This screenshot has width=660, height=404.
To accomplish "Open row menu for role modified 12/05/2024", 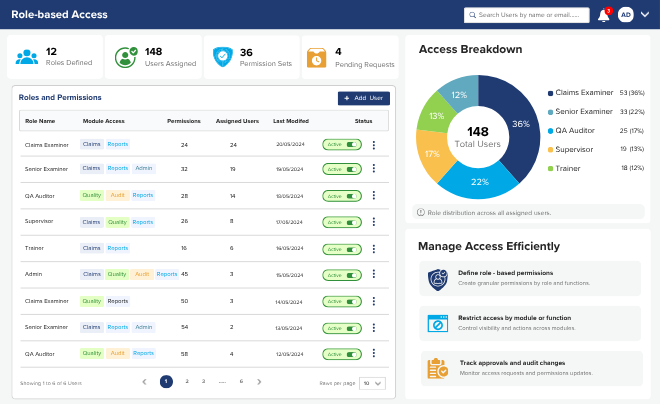I will click(374, 353).
